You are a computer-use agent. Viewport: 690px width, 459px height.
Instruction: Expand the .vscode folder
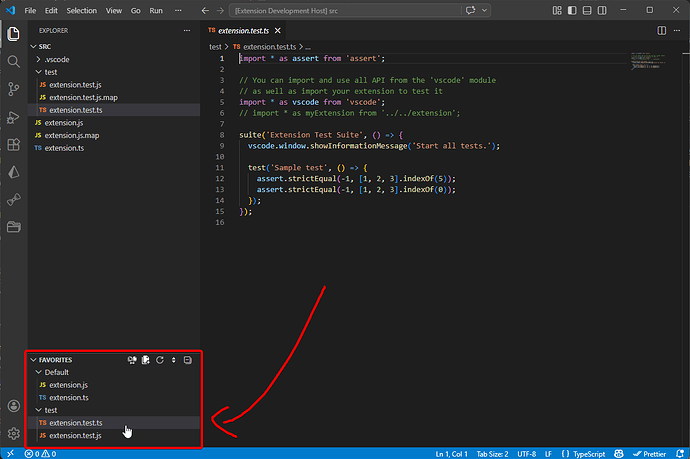coord(57,59)
